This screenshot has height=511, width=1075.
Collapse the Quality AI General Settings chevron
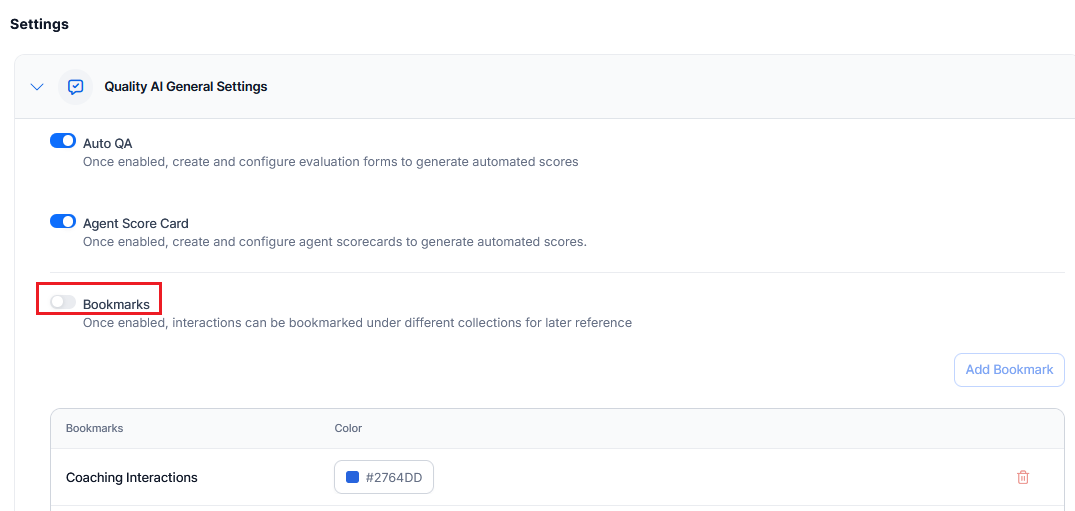pyautogui.click(x=37, y=87)
